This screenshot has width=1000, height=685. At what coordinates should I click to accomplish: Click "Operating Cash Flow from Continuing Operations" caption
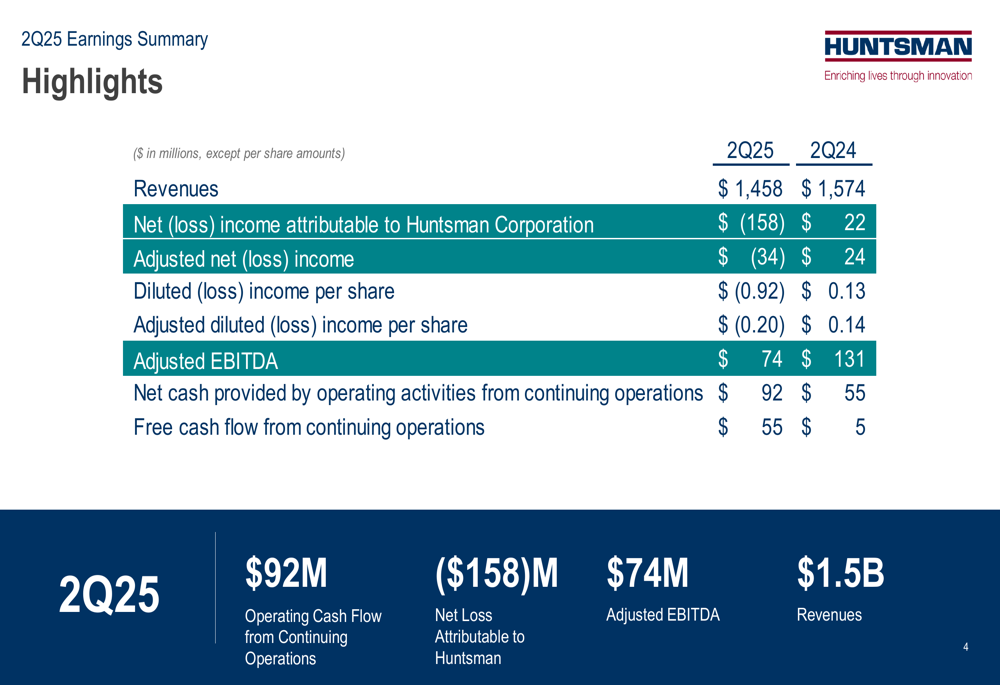(313, 637)
